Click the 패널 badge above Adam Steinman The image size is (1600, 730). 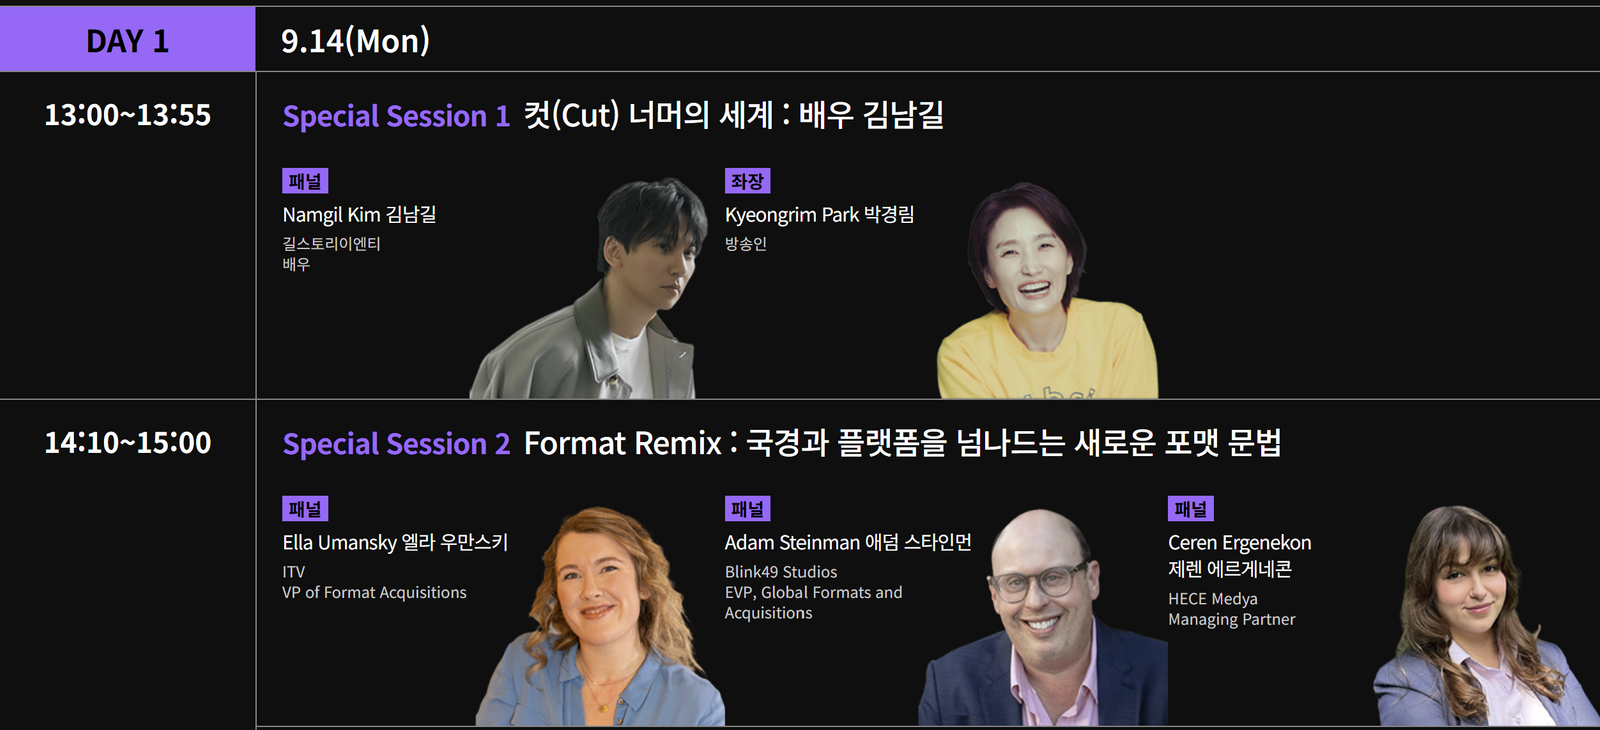click(747, 509)
